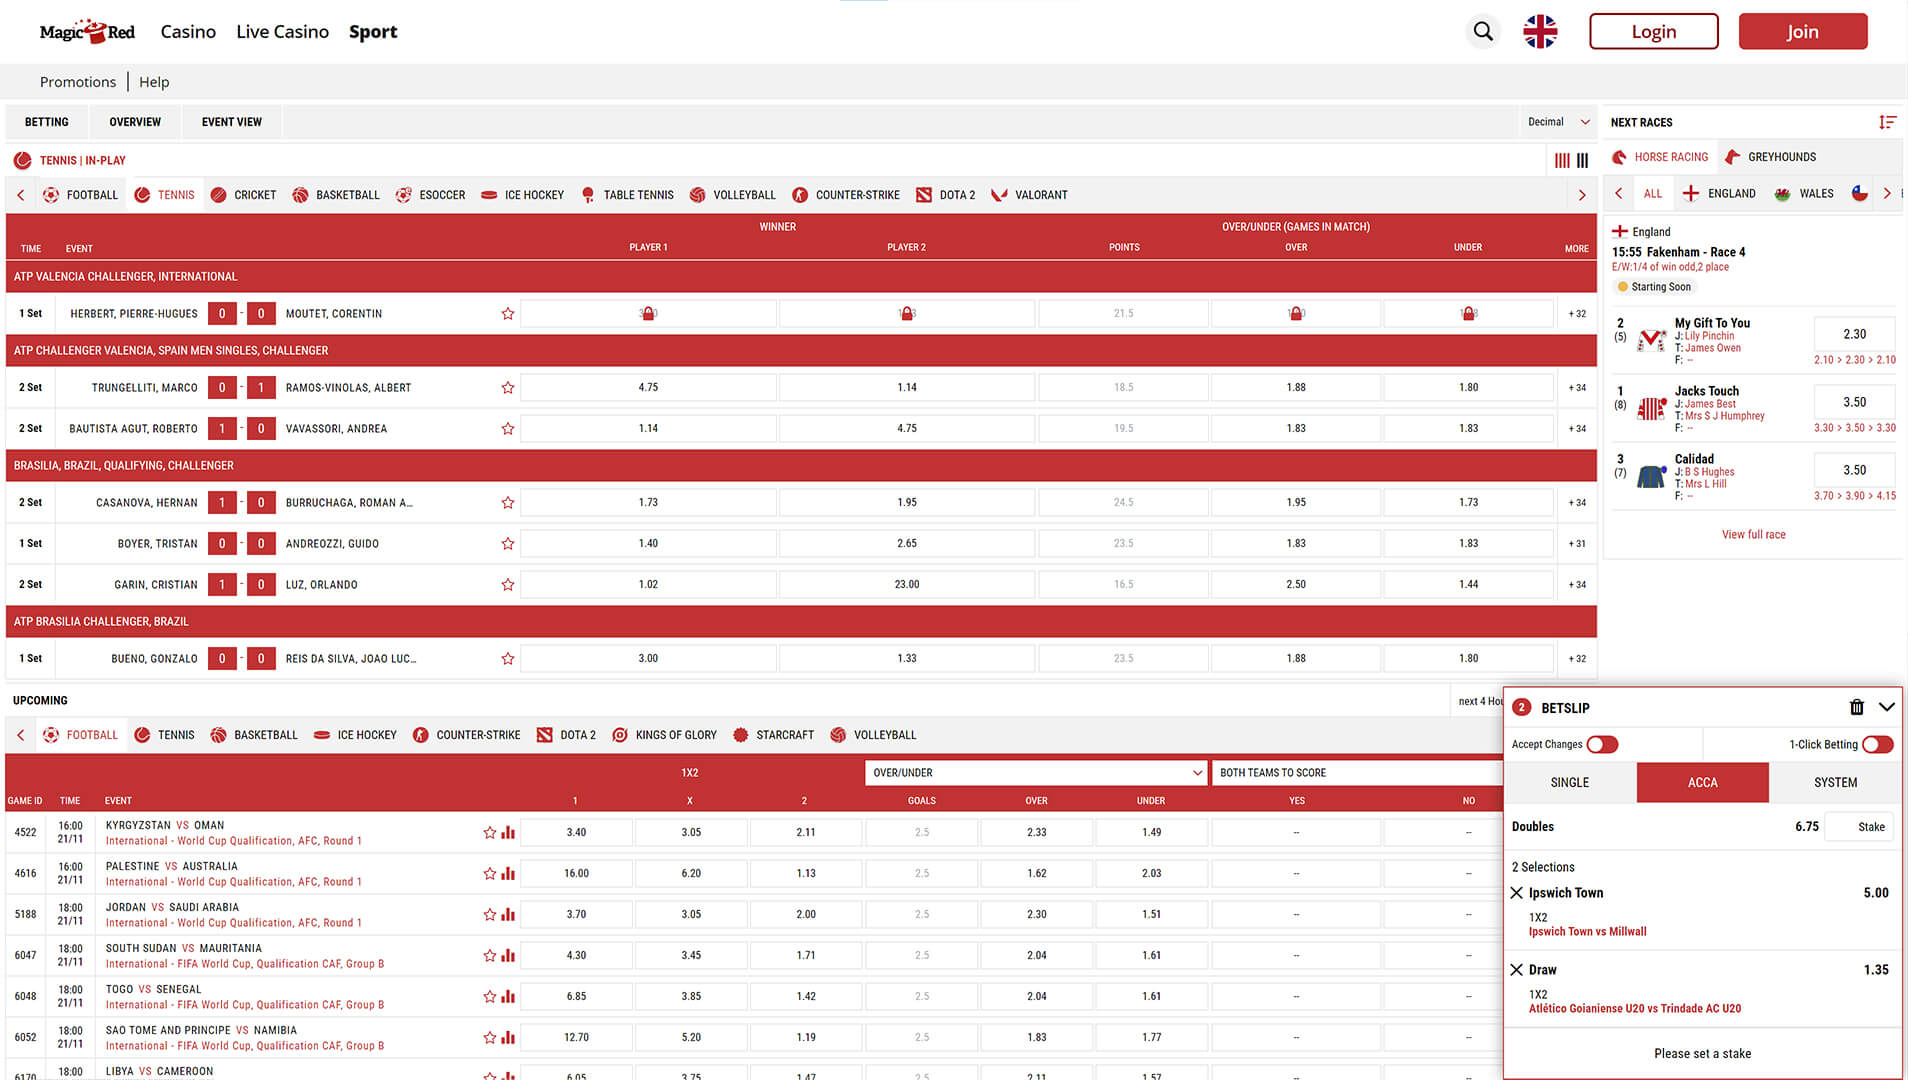Star the Garin vs Luz match
Image resolution: width=1908 pixels, height=1080 pixels.
click(x=508, y=585)
